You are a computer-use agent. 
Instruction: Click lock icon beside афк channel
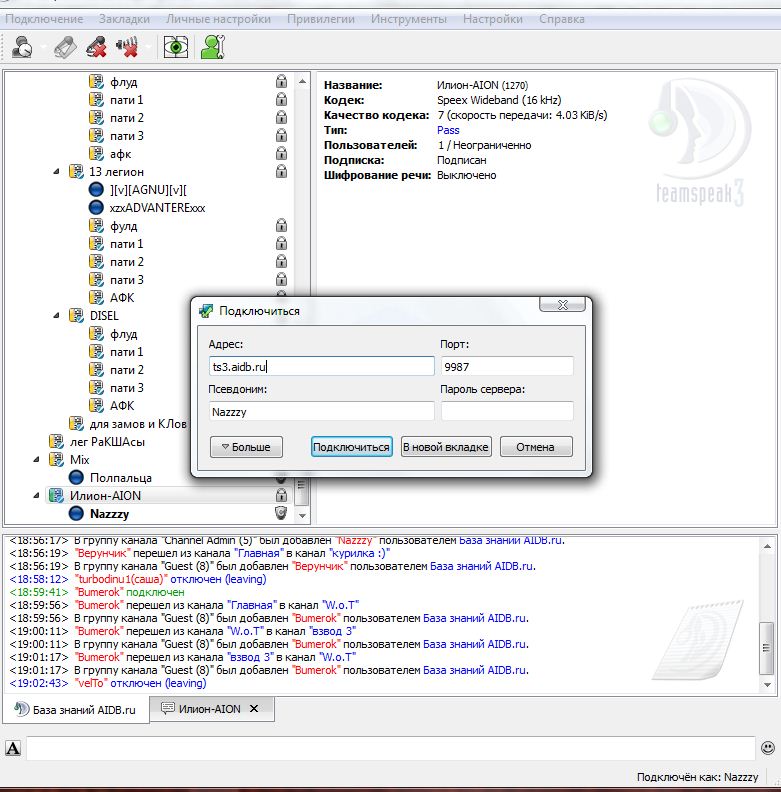(281, 153)
